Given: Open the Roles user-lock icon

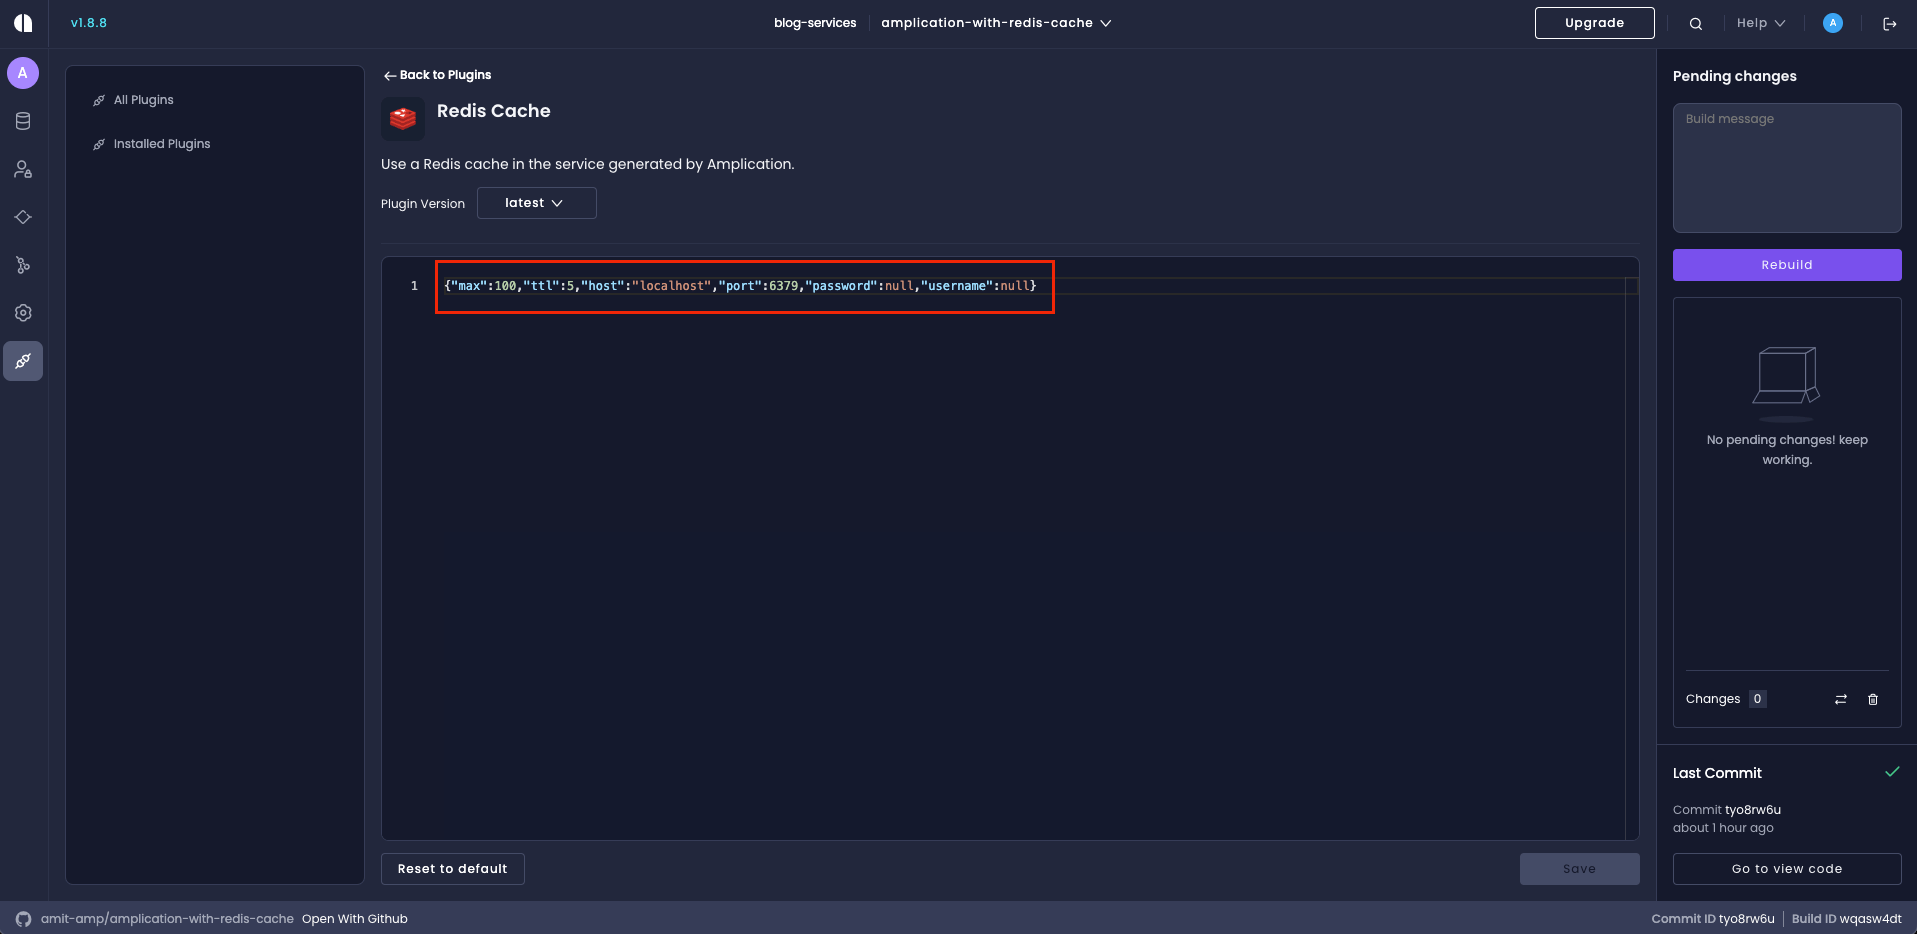Looking at the screenshot, I should (x=23, y=169).
